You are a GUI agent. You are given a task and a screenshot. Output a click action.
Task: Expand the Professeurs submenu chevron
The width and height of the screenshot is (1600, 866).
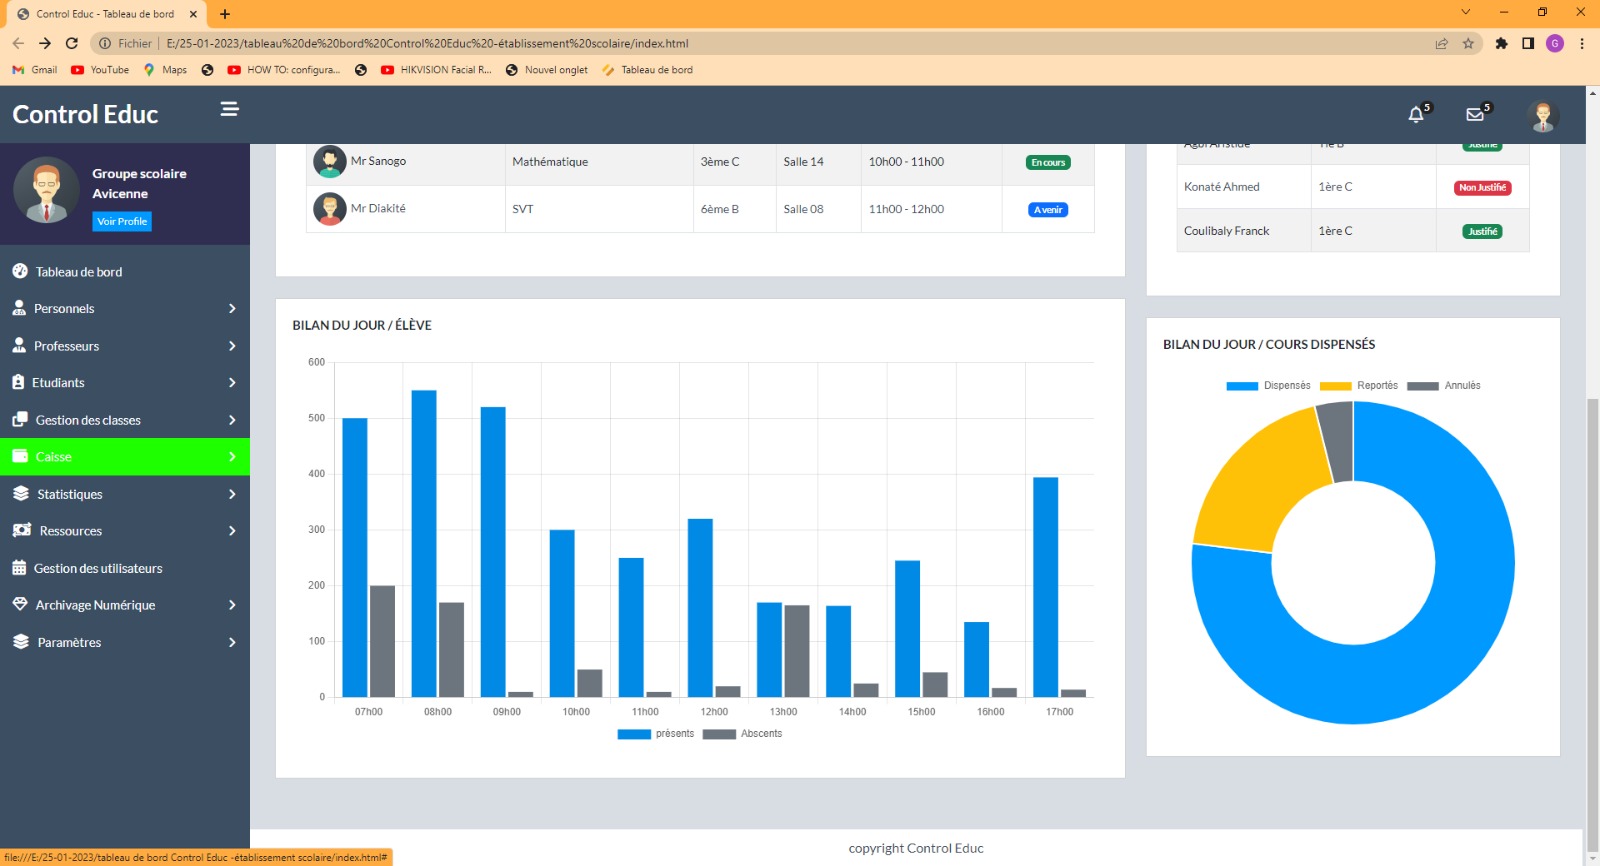[x=232, y=346]
